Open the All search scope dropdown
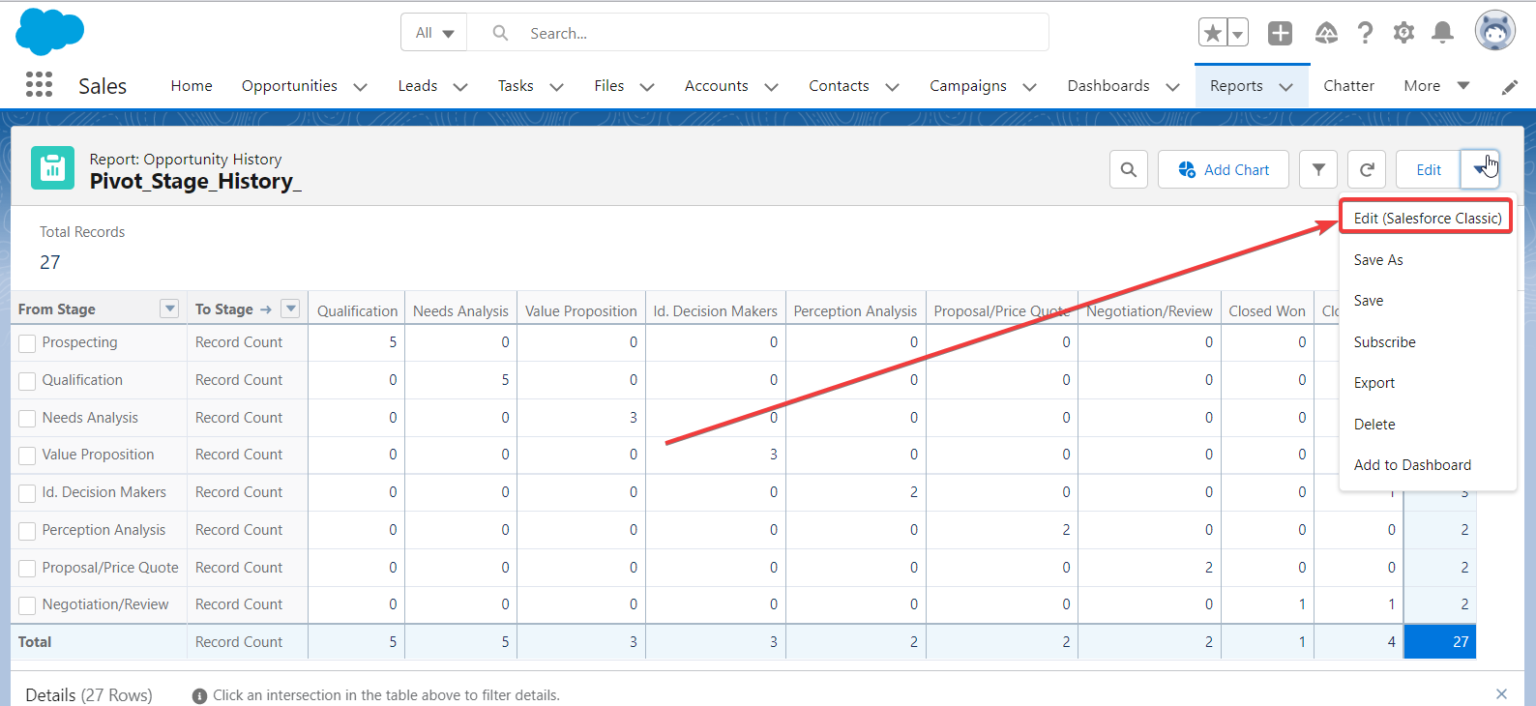 pos(433,32)
